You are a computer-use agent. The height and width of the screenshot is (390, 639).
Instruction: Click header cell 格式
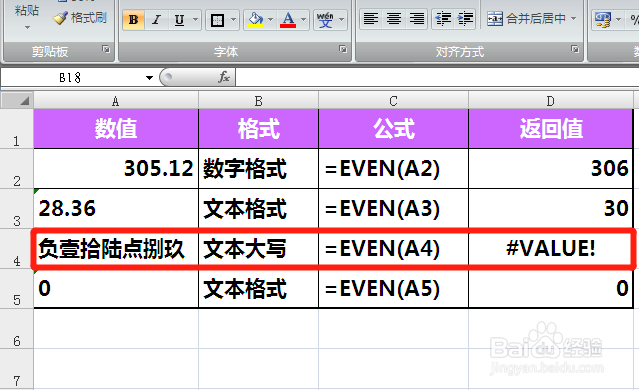pos(258,129)
